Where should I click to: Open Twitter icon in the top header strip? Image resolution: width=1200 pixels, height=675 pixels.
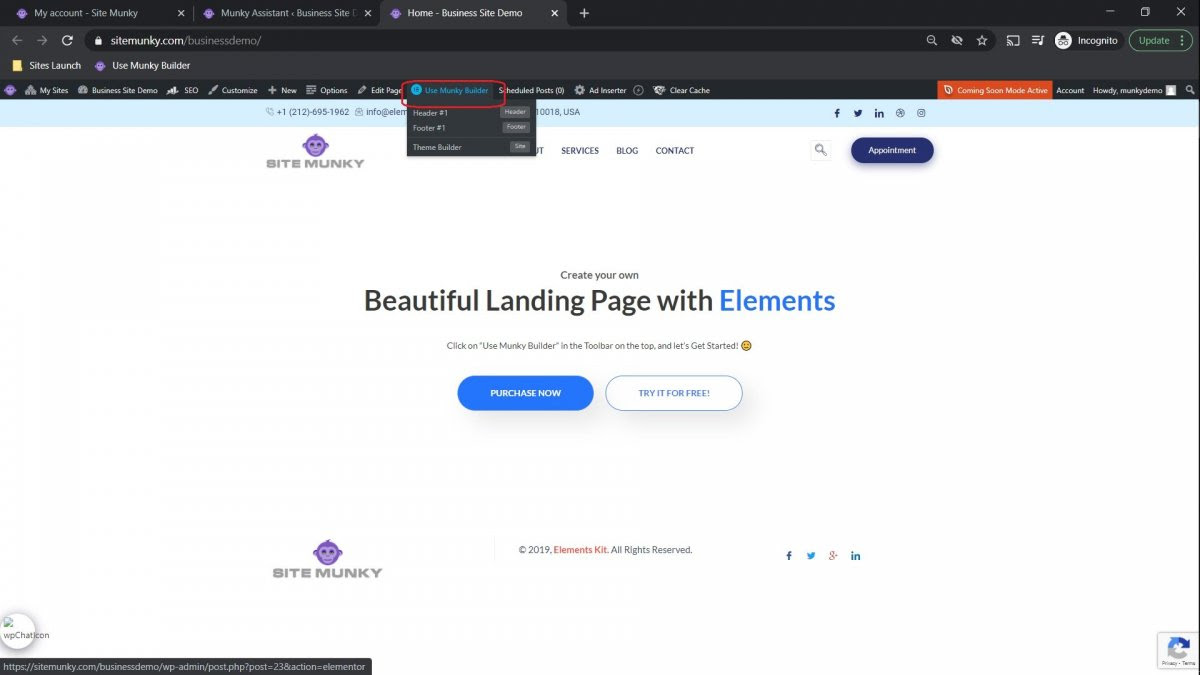[858, 113]
